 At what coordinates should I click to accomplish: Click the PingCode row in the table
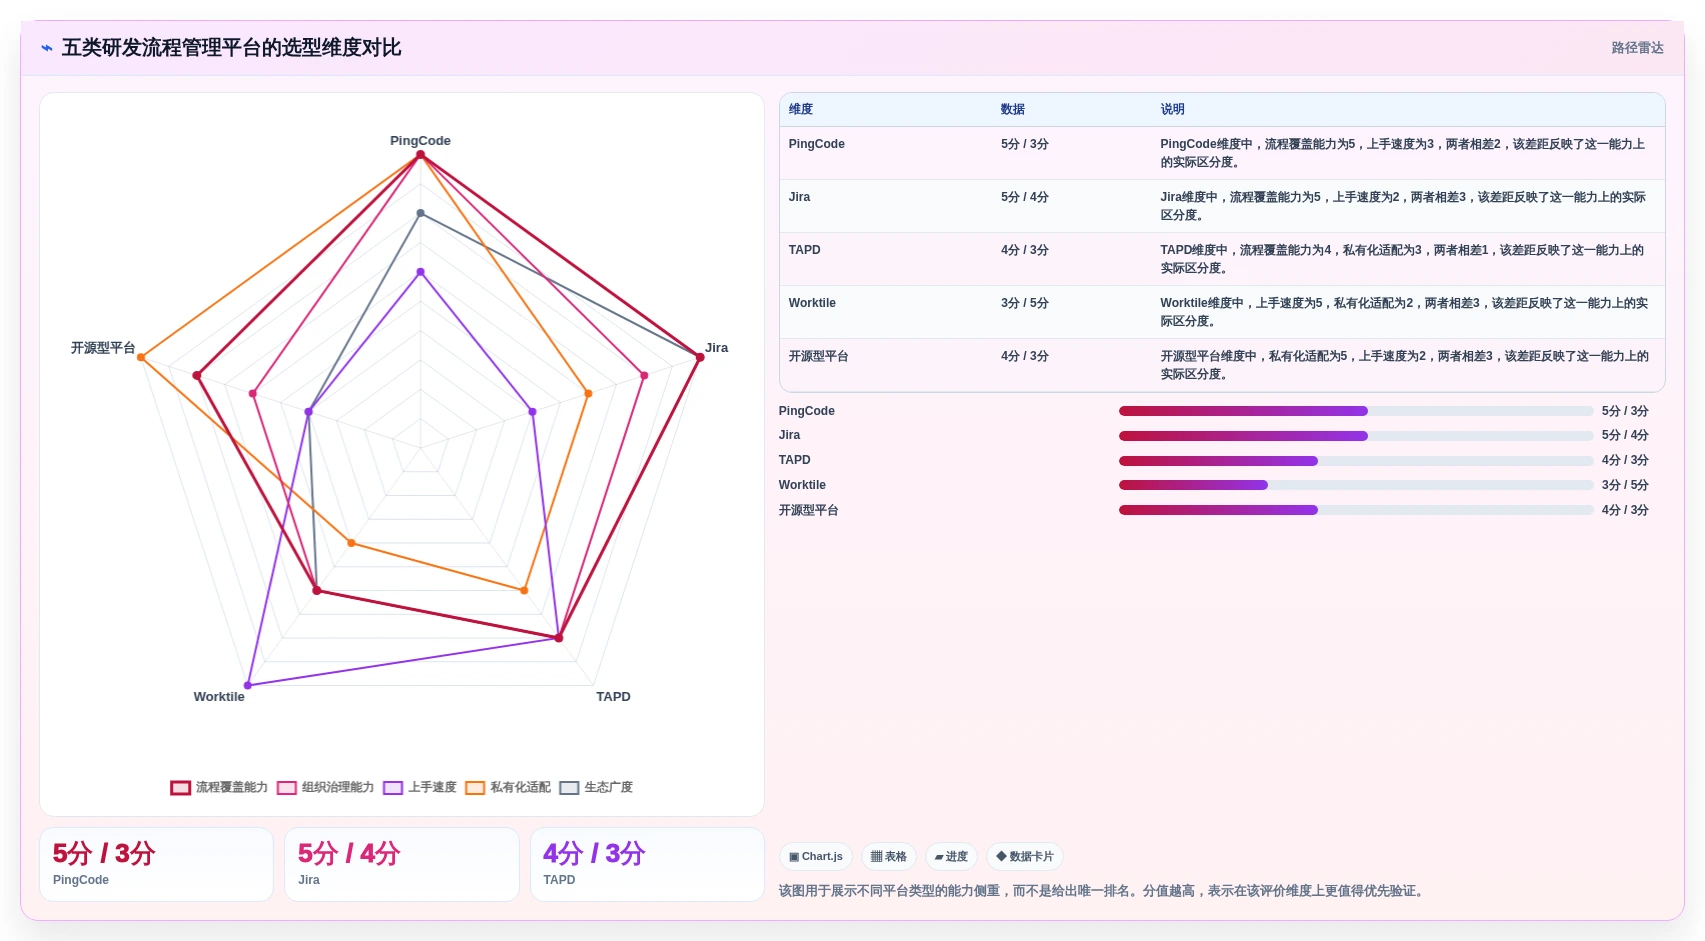coord(1222,153)
